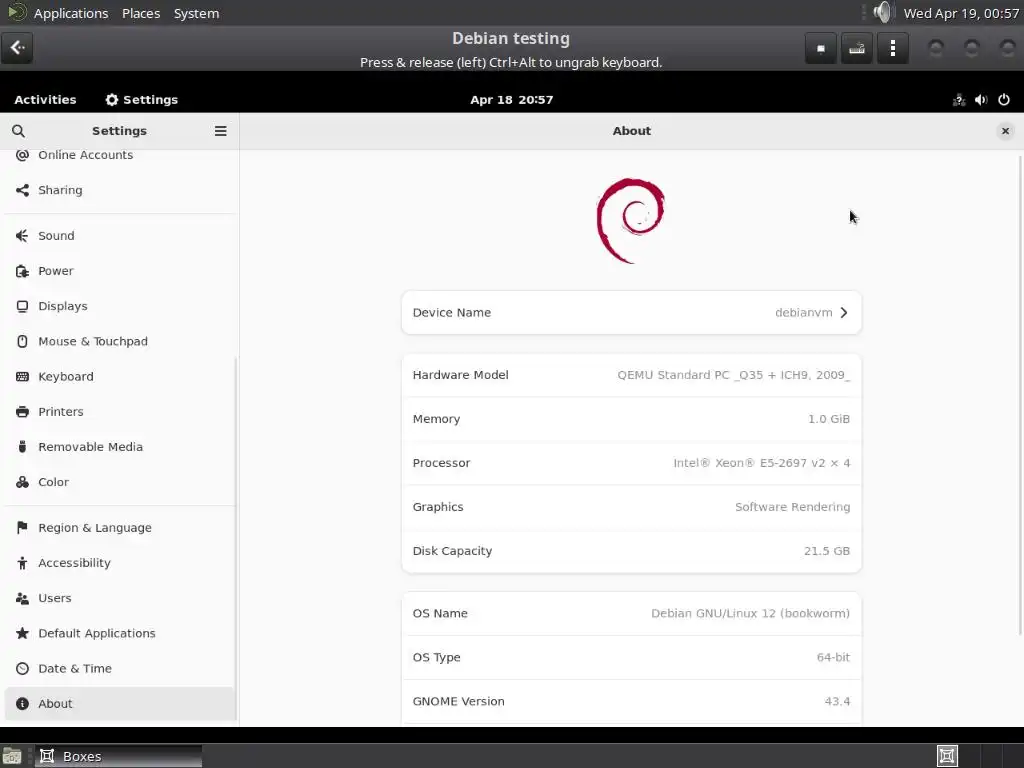Click the Keyboard icon in sidebar
This screenshot has height=768, width=1024.
click(x=22, y=377)
